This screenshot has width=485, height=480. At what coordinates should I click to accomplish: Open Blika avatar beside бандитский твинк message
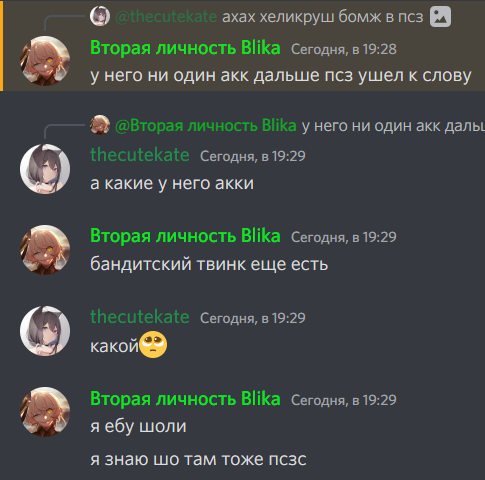(x=45, y=250)
